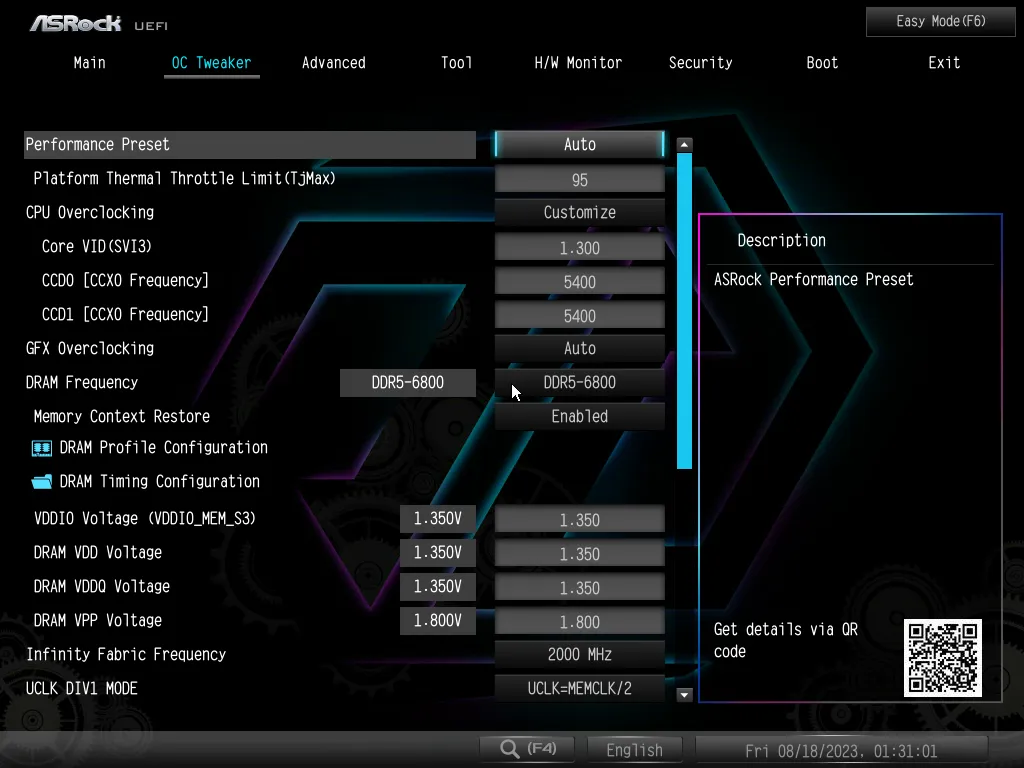The image size is (1024, 768).
Task: Open Infinity Fabric Frequency 2000 MHz dropdown
Action: tap(580, 654)
